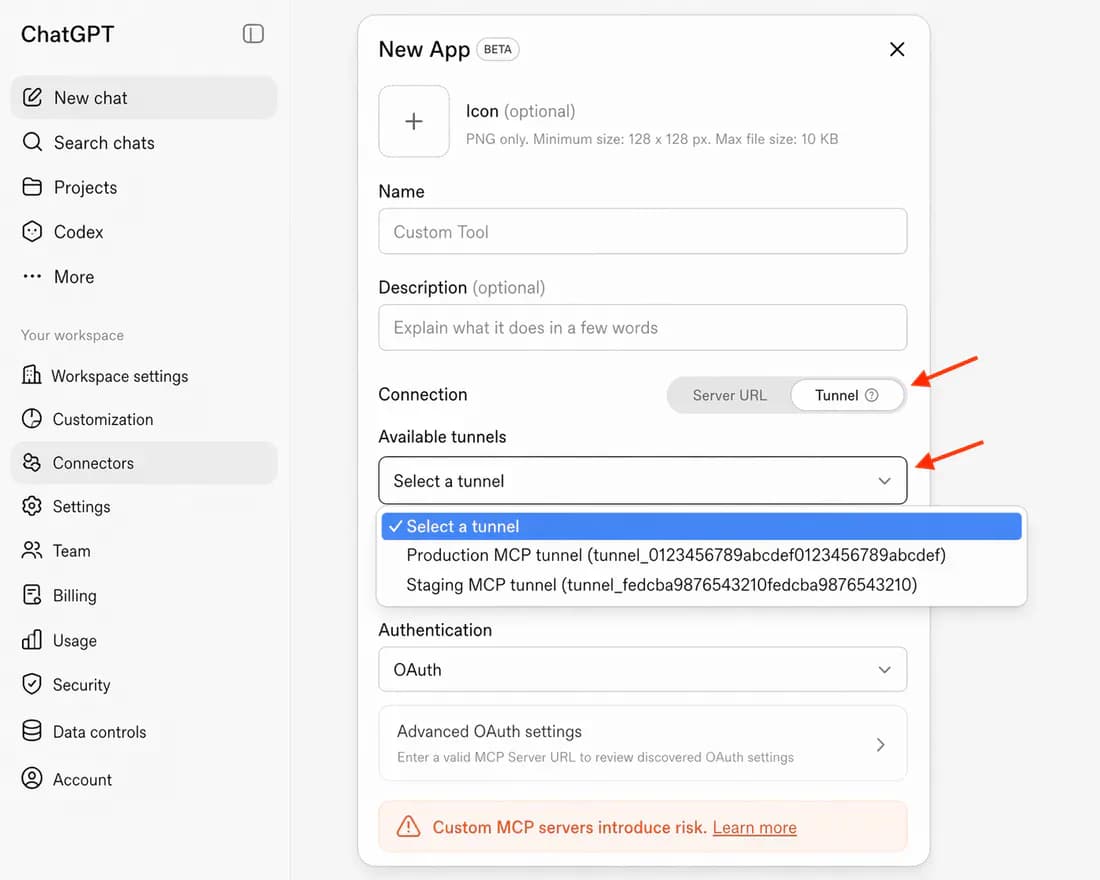Click the Projects folder icon

tap(32, 187)
